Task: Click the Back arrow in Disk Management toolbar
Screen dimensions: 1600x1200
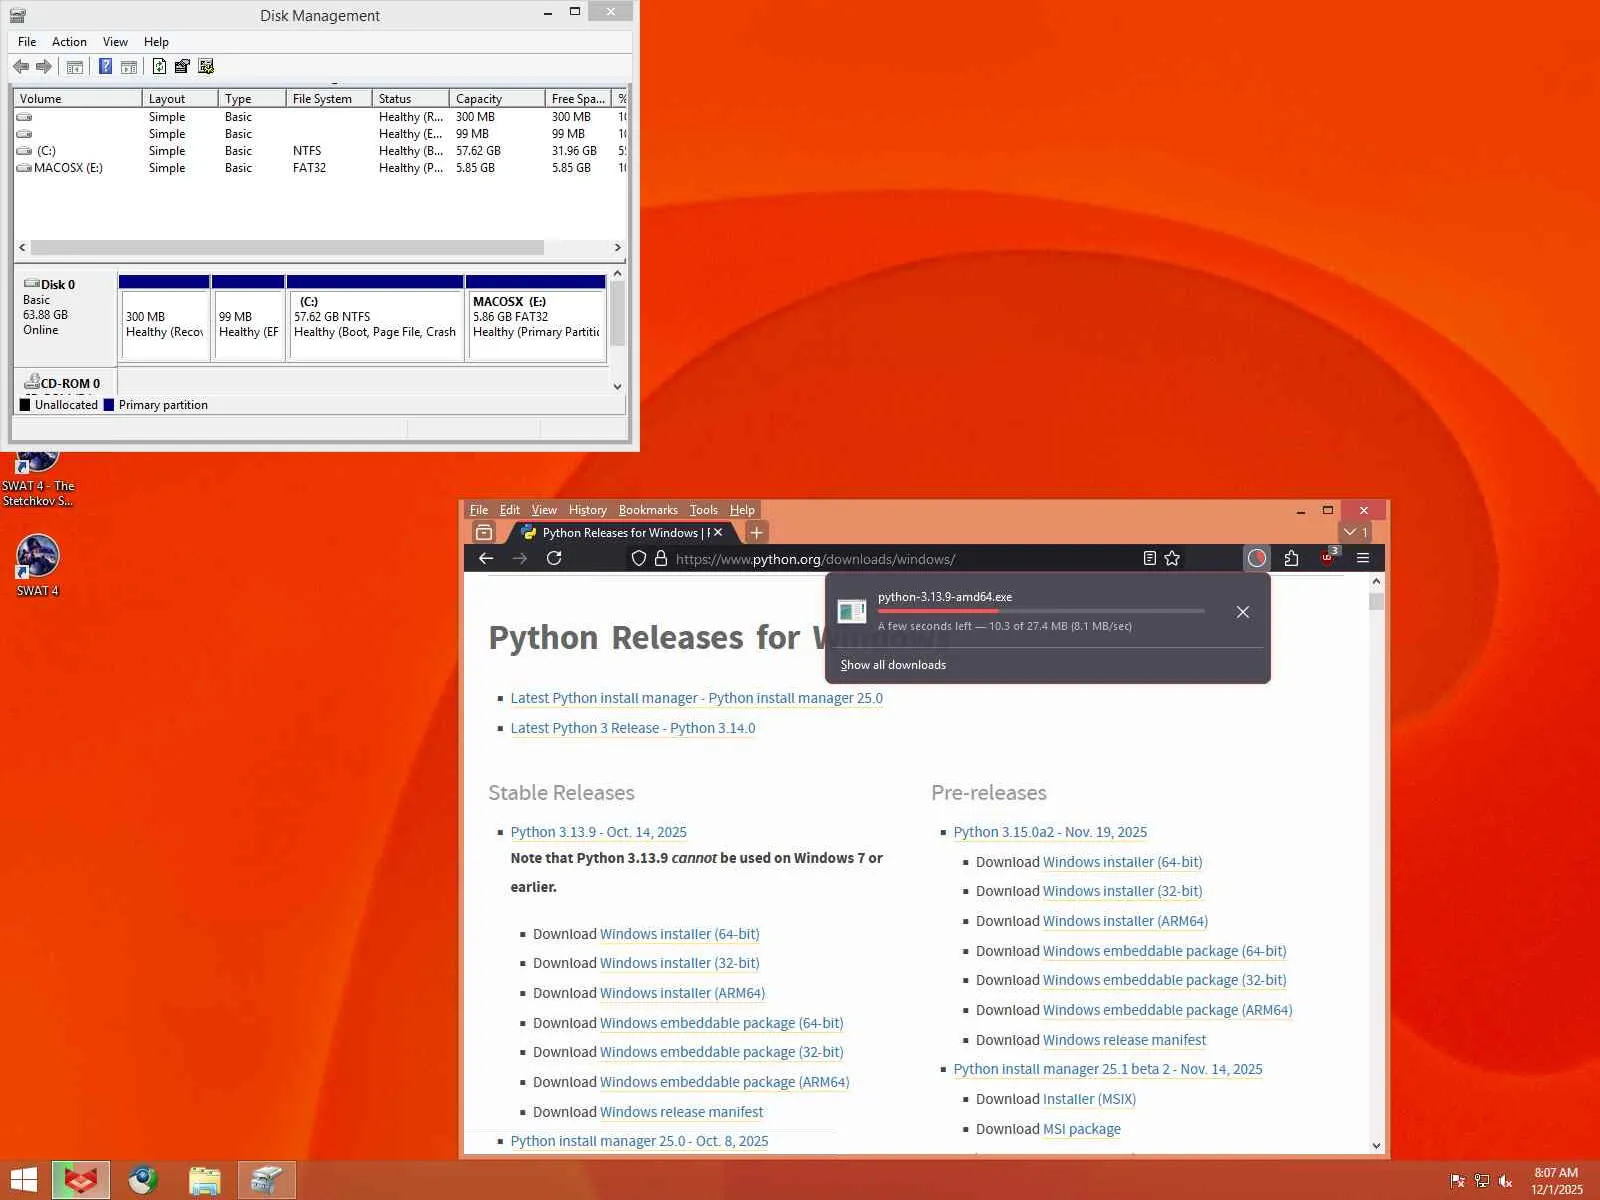Action: pos(21,67)
